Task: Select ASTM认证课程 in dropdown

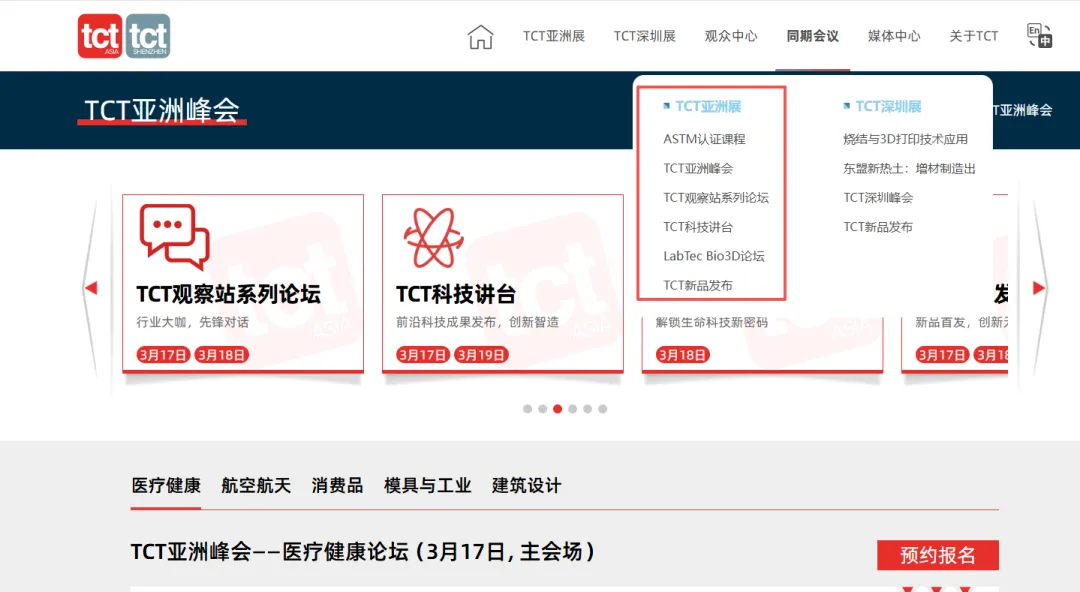Action: (x=704, y=139)
